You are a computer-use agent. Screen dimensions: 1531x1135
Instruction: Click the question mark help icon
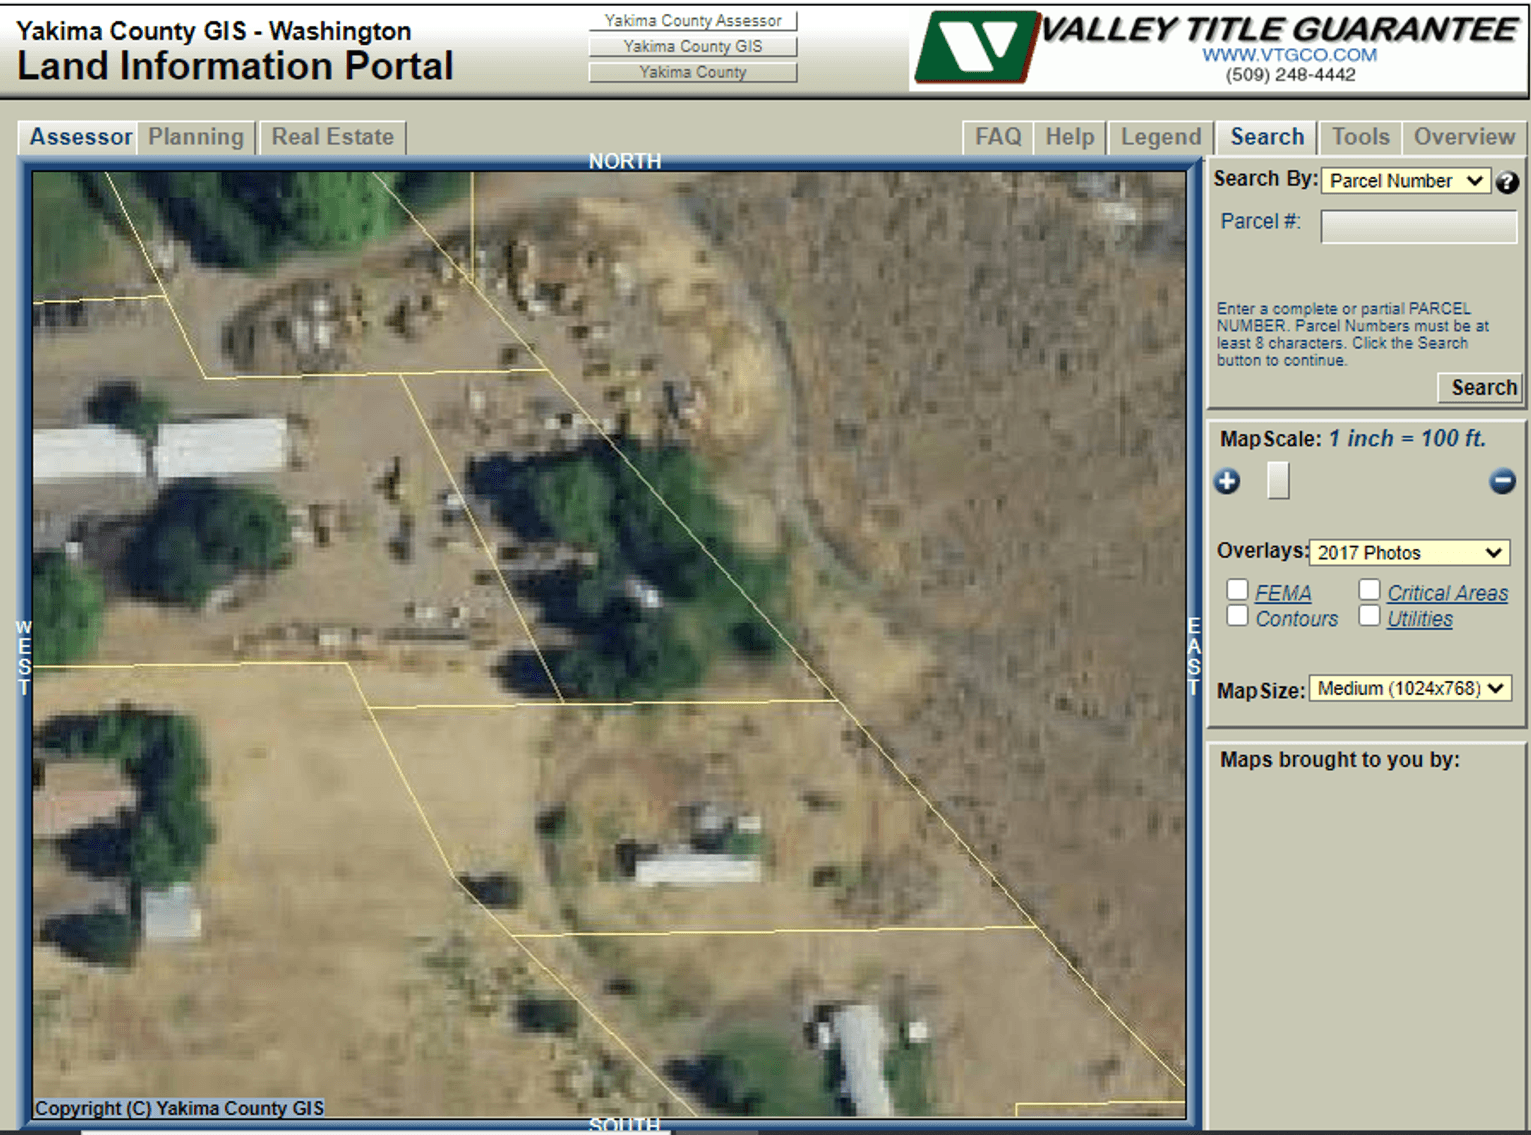(x=1507, y=182)
